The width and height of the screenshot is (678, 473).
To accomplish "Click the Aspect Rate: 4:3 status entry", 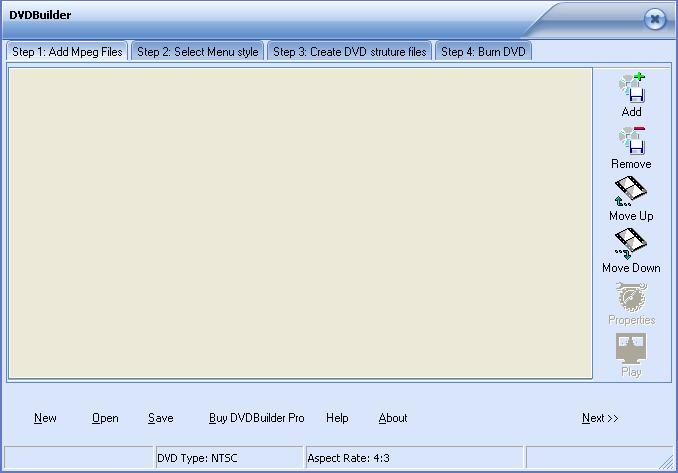I will (x=414, y=458).
